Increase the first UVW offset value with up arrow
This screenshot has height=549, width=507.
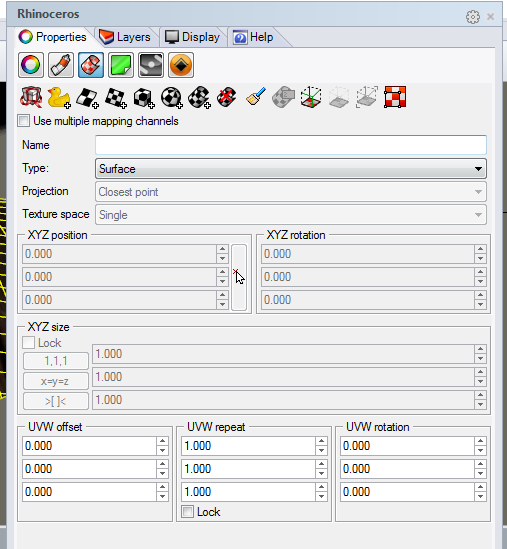(x=162, y=441)
